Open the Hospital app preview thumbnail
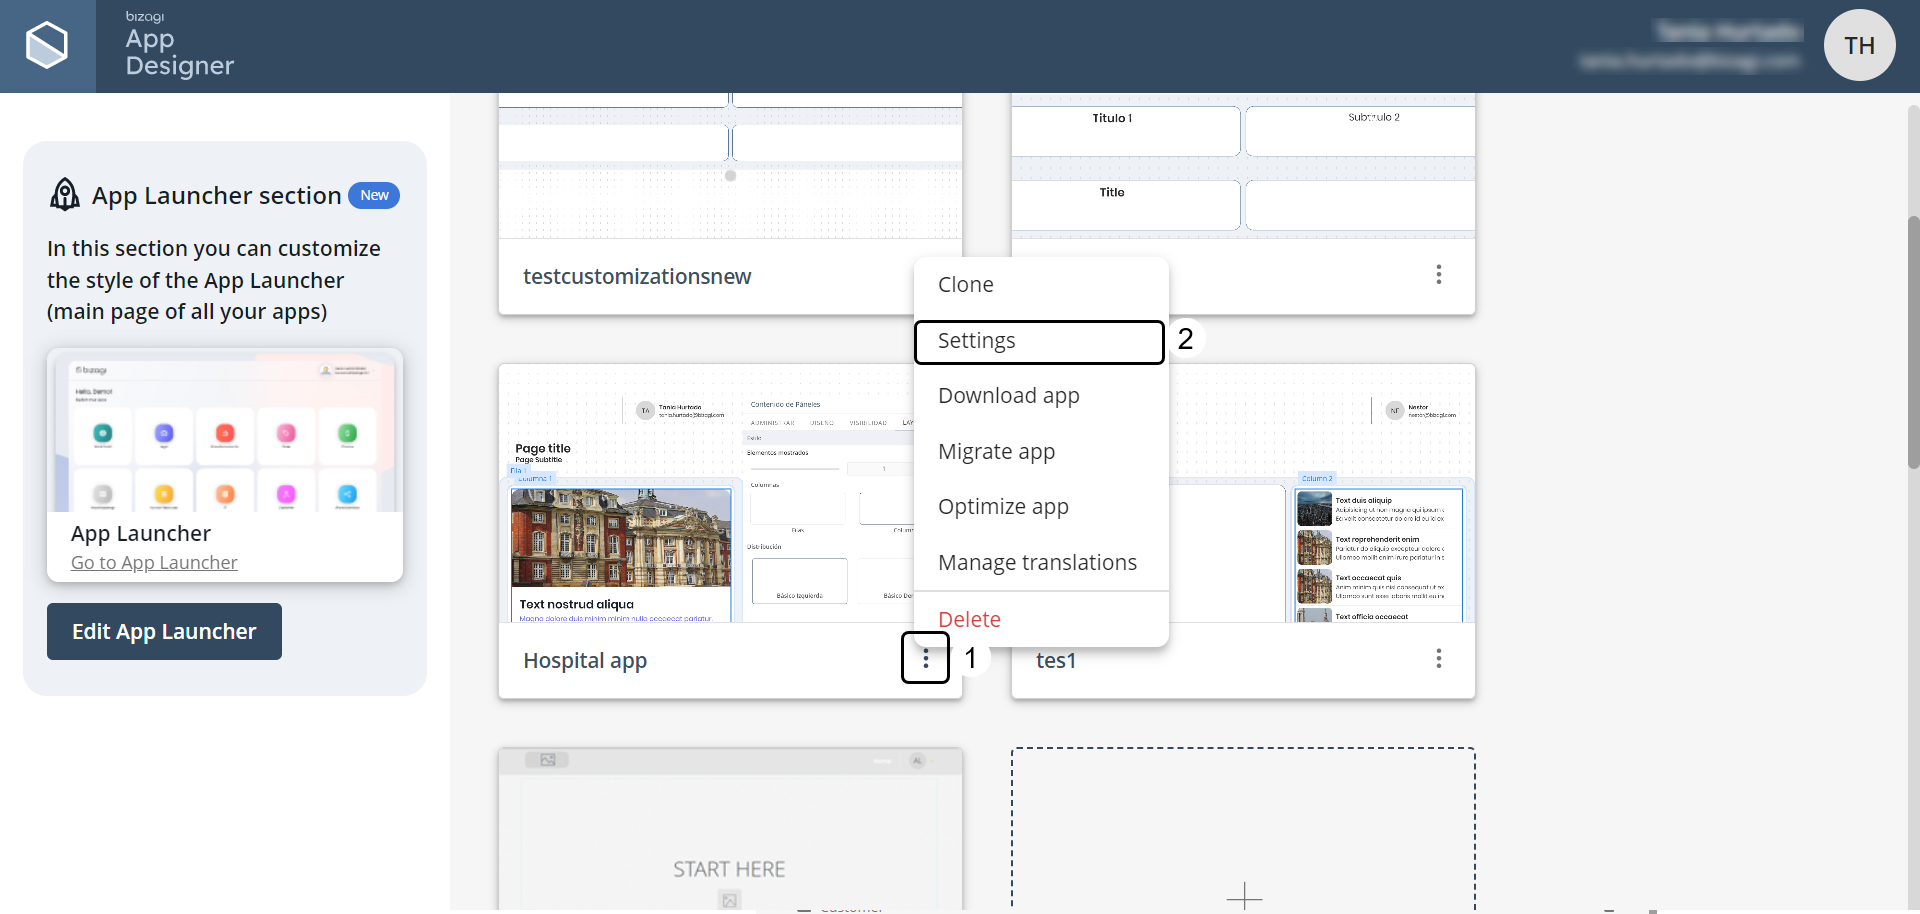 [706, 493]
